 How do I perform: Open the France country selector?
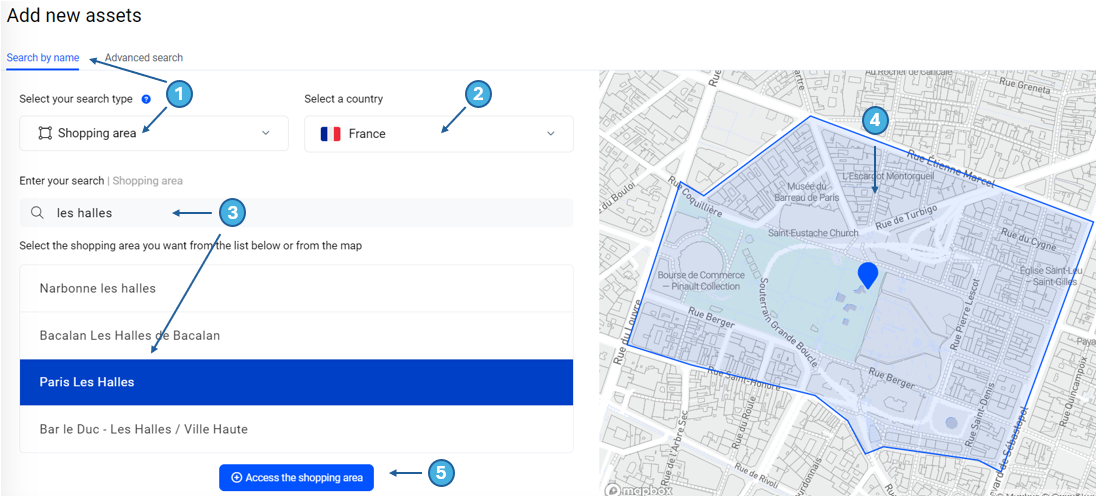point(438,134)
